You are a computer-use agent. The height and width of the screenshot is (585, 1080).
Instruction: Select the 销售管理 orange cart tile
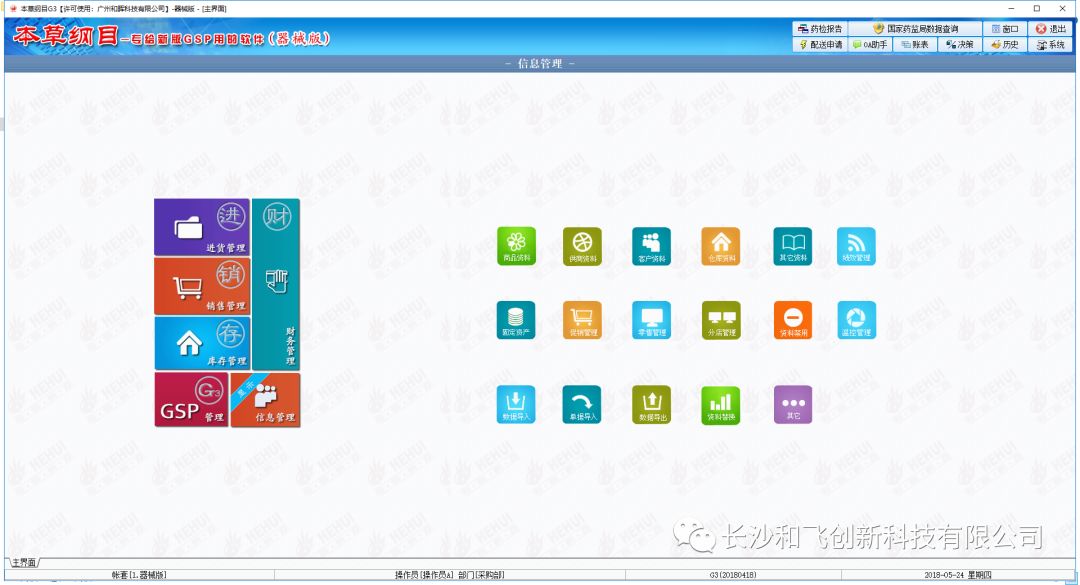click(202, 286)
